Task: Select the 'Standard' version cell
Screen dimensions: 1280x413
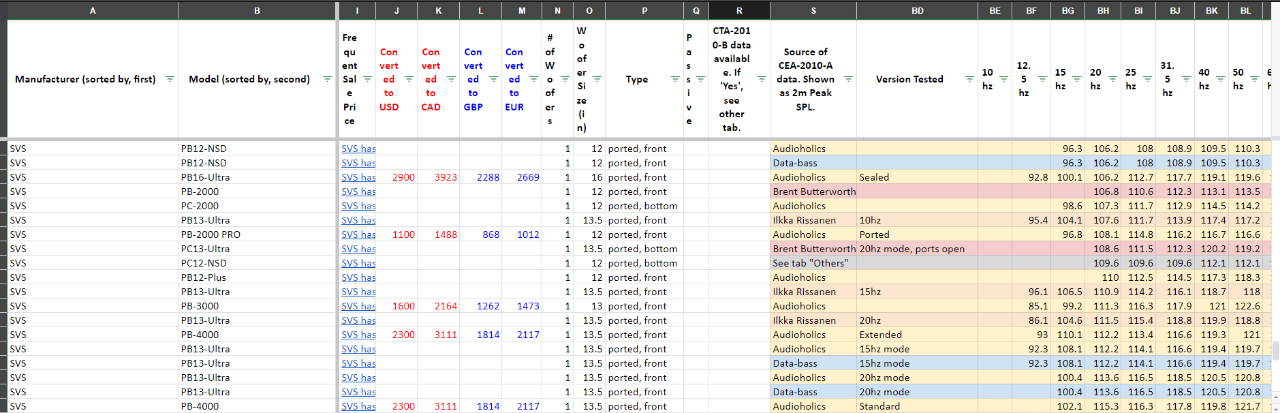Action: tap(917, 407)
